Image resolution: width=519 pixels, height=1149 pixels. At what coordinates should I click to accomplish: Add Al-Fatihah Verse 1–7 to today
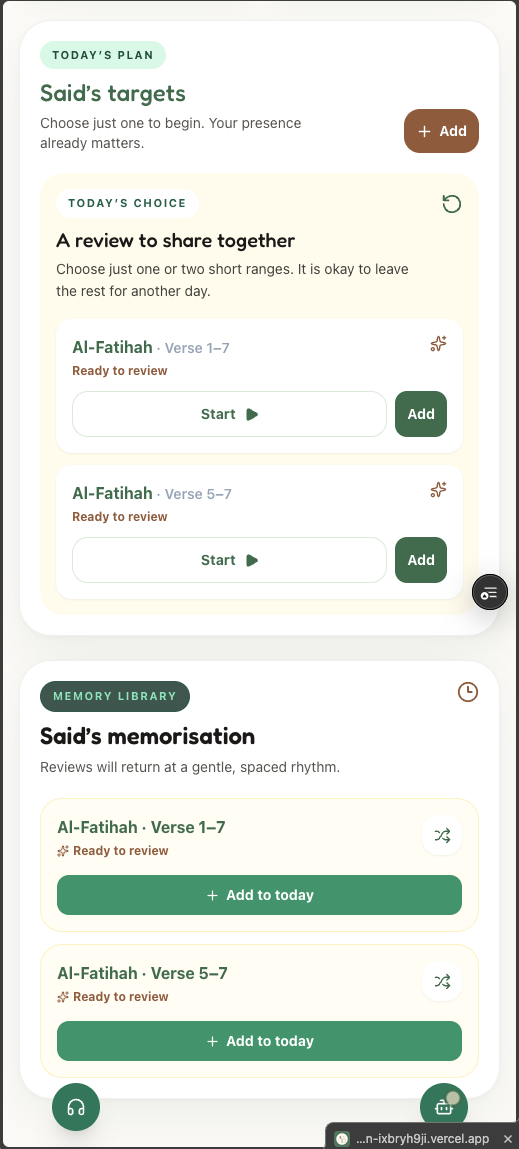click(260, 895)
